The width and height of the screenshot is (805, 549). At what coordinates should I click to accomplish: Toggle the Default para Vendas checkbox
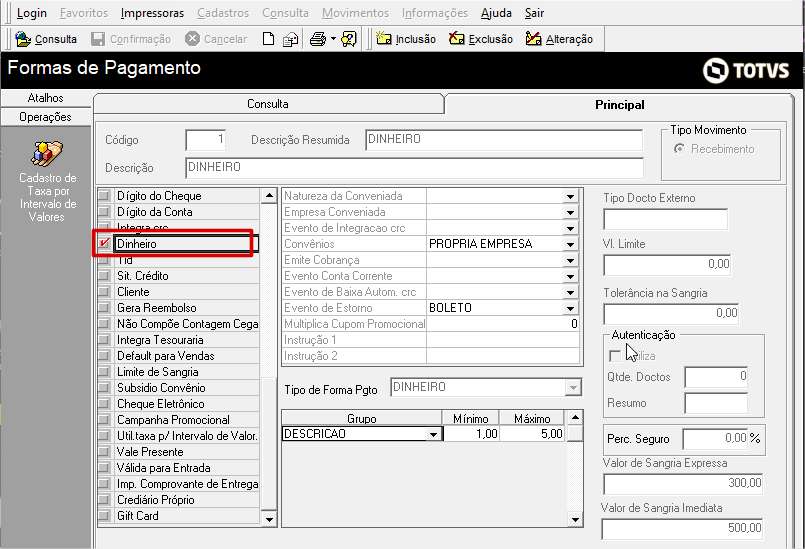pyautogui.click(x=104, y=355)
